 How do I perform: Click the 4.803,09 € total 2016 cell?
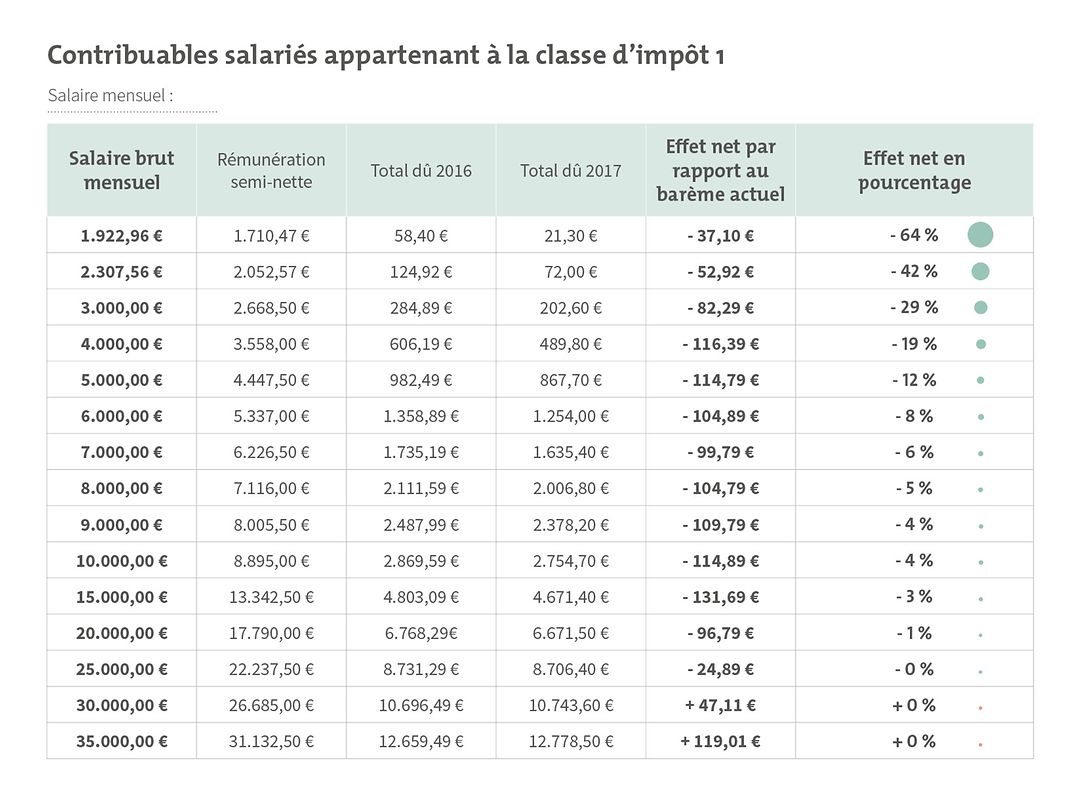coord(421,597)
